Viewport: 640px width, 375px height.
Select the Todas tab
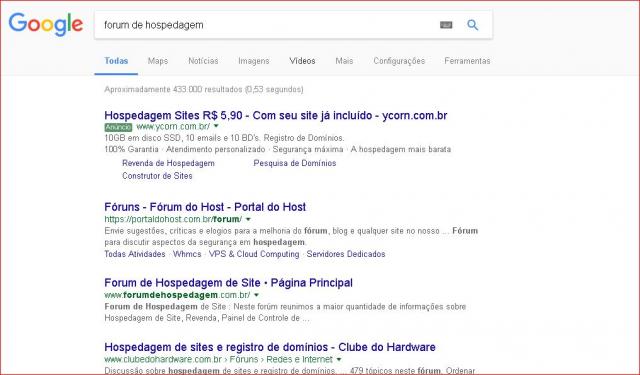tap(116, 61)
